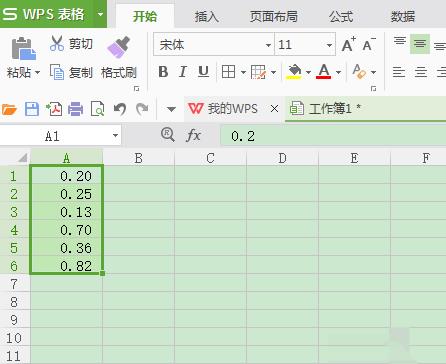Screen dimensions: 446x364
Task: Select the Format Painter brush icon
Action: pyautogui.click(x=118, y=47)
